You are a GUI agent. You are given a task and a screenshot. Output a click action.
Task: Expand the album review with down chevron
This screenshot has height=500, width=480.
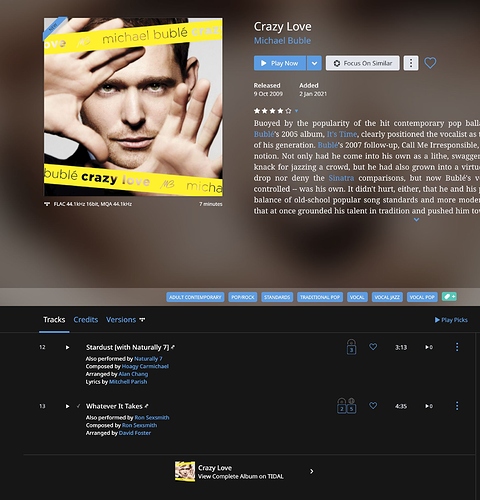(416, 220)
